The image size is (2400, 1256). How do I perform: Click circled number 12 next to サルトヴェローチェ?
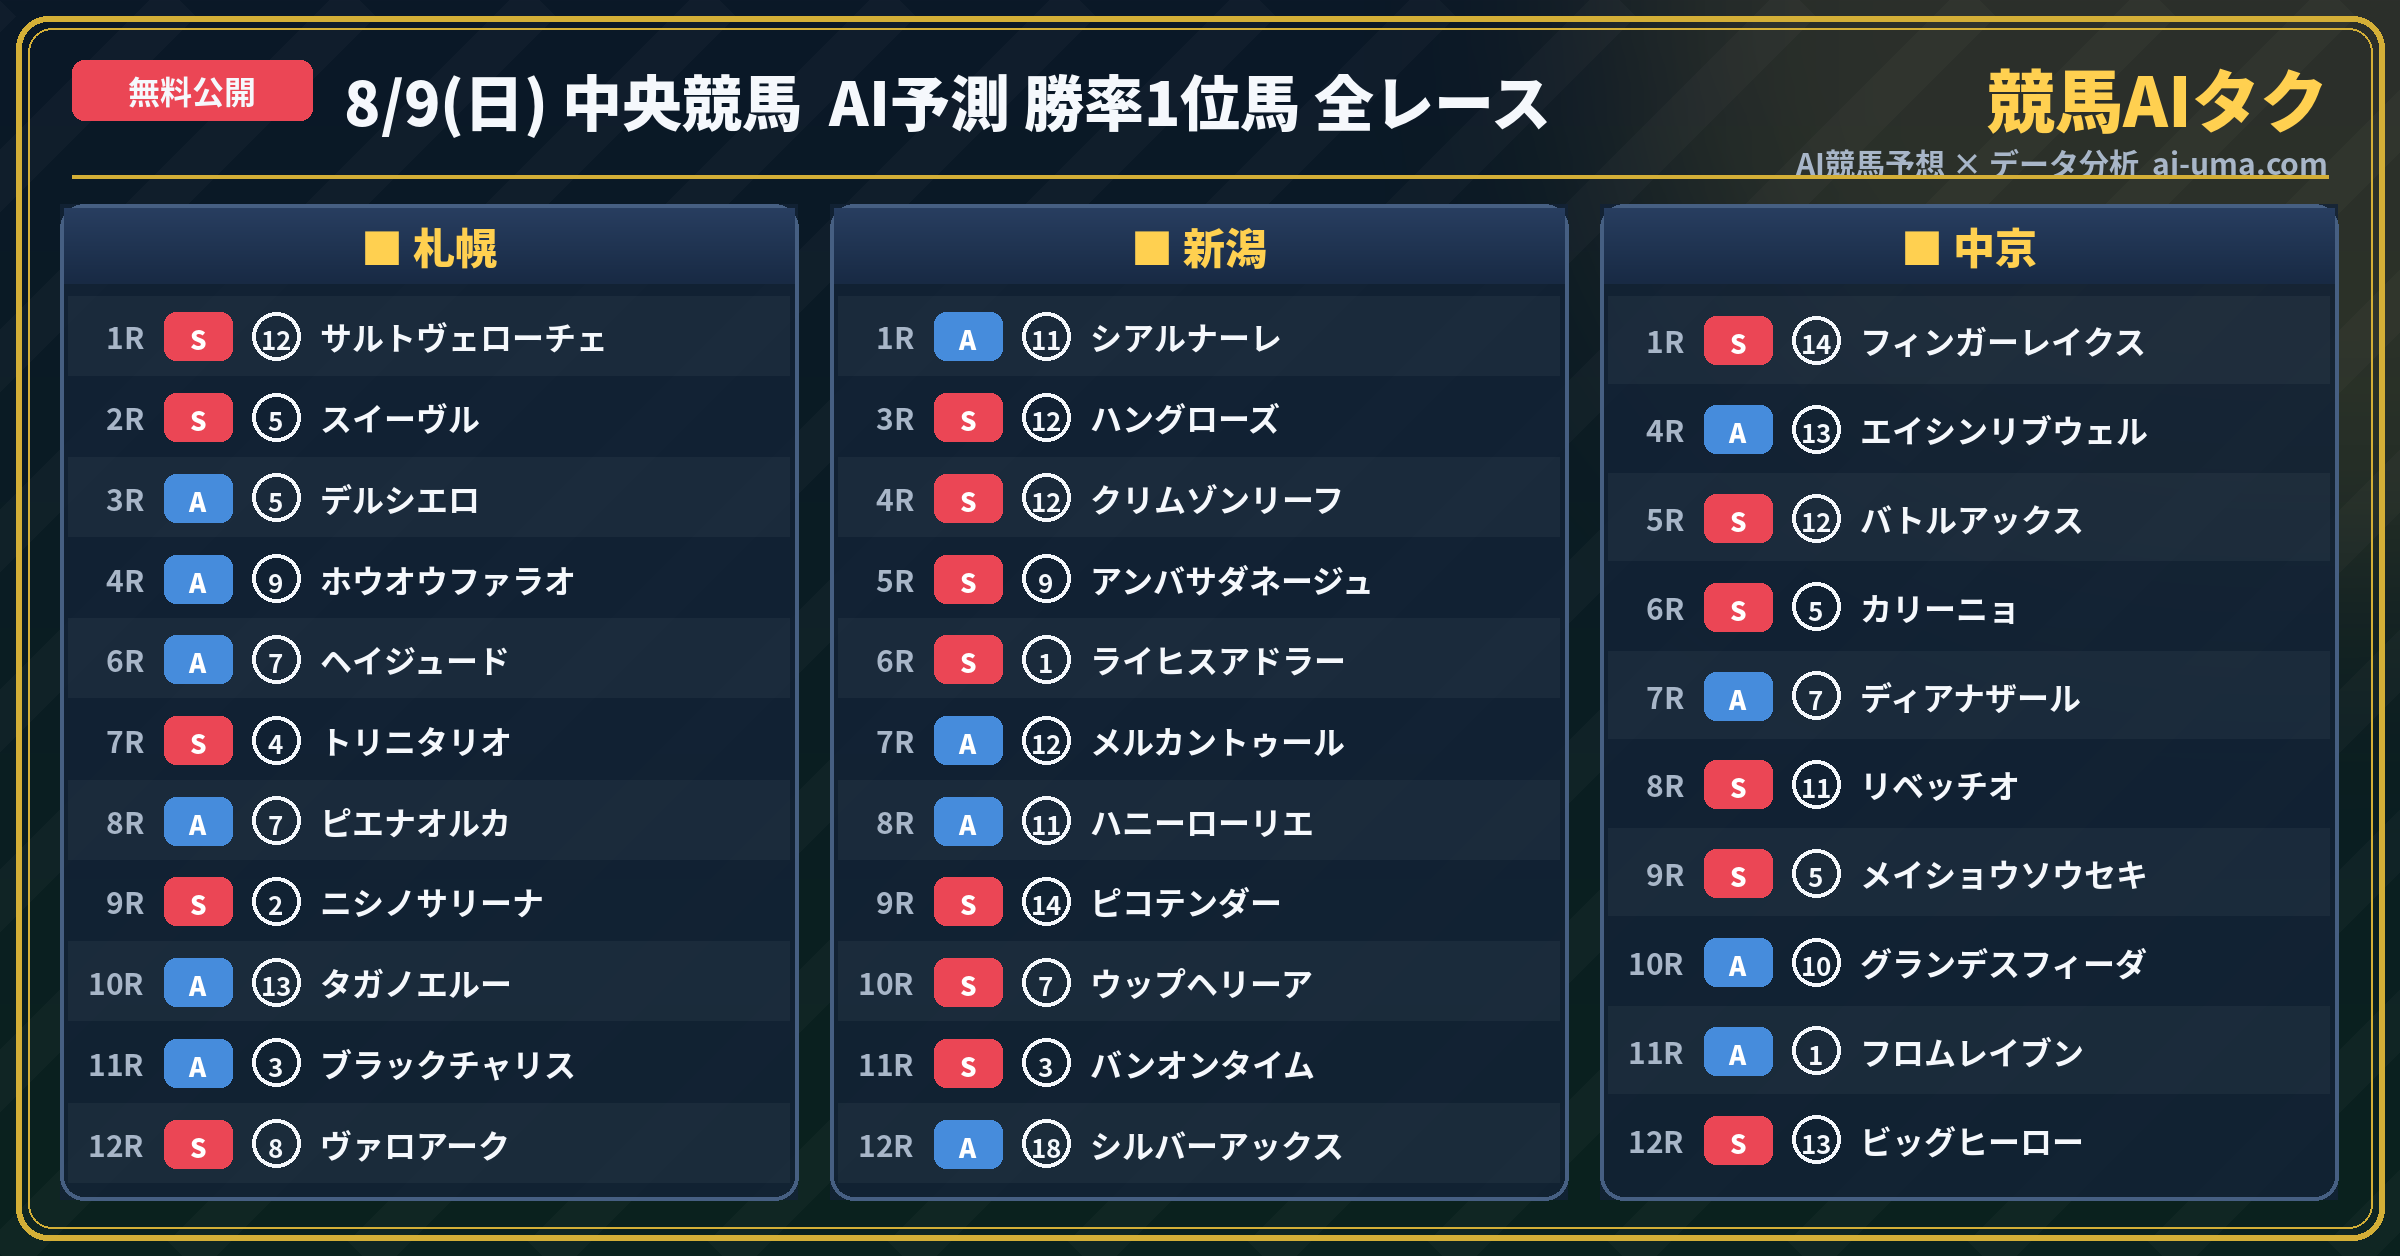pyautogui.click(x=276, y=338)
